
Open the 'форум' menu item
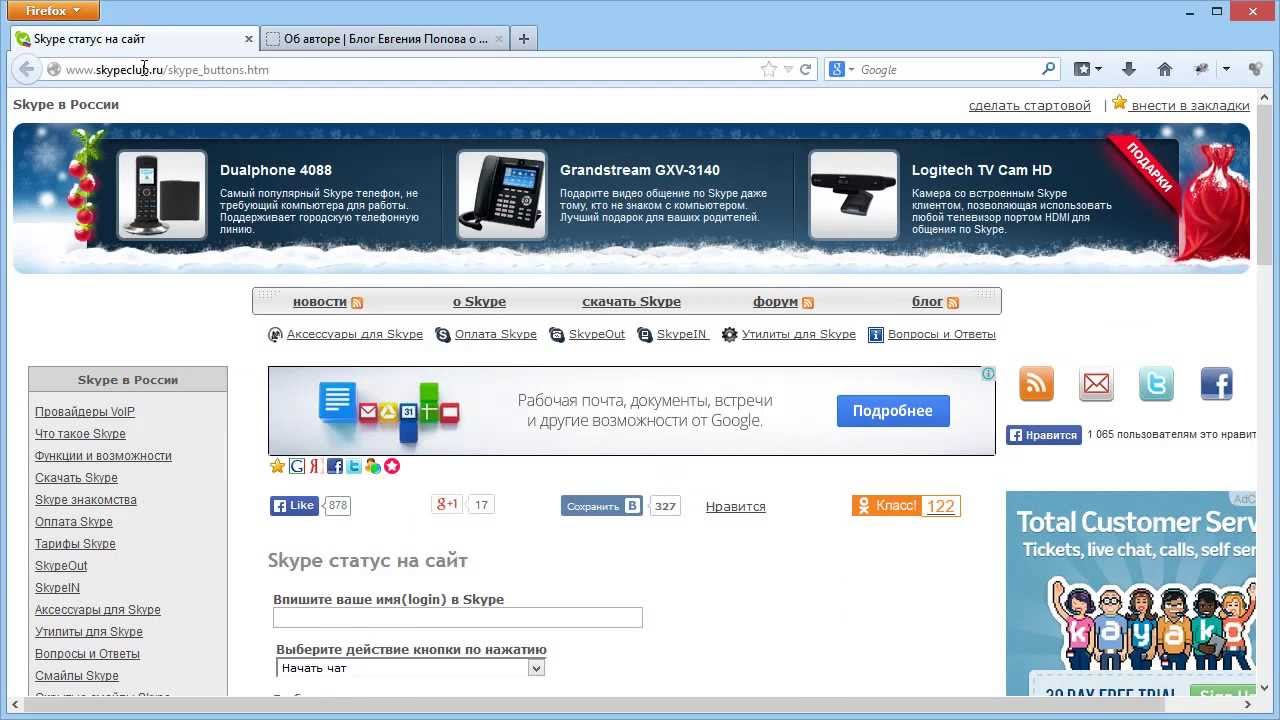(x=775, y=301)
